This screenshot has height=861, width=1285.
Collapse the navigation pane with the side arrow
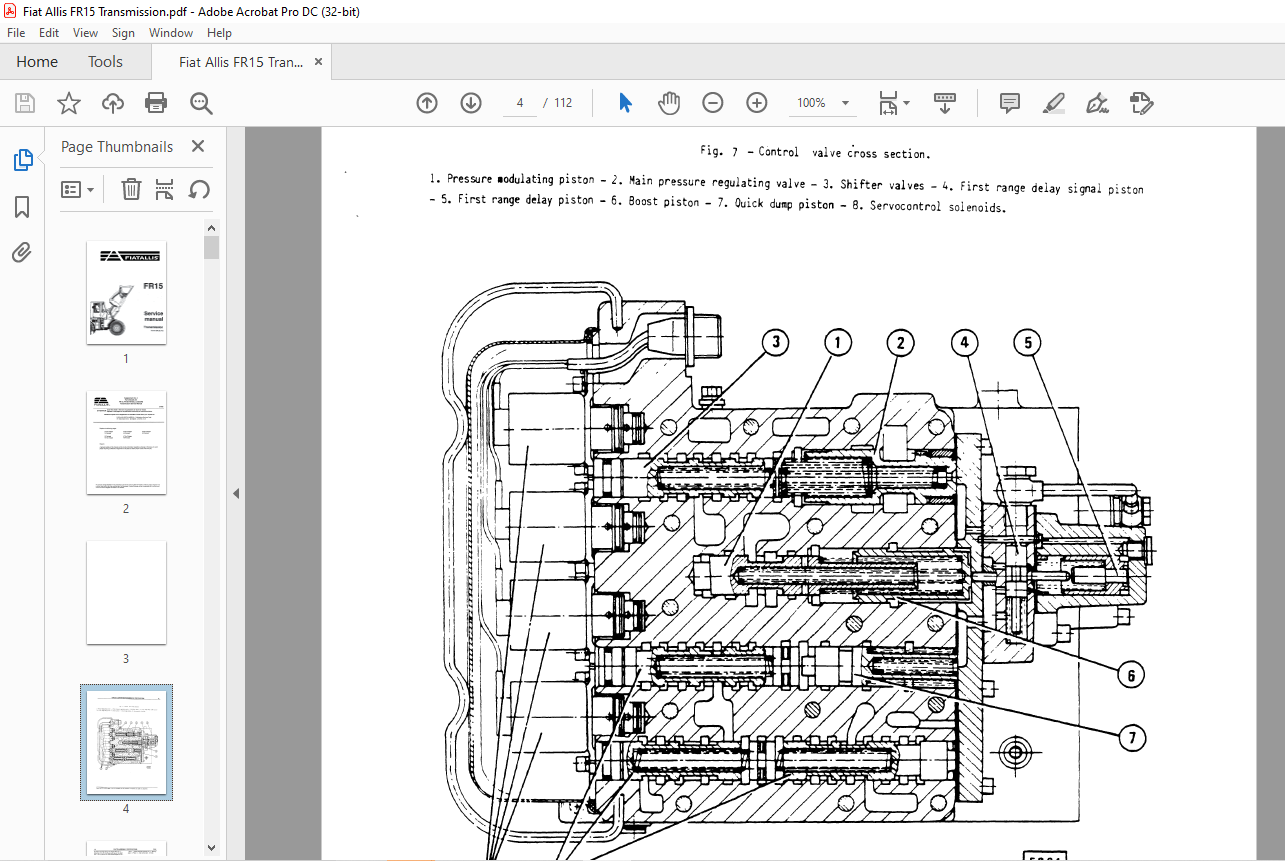tap(237, 493)
